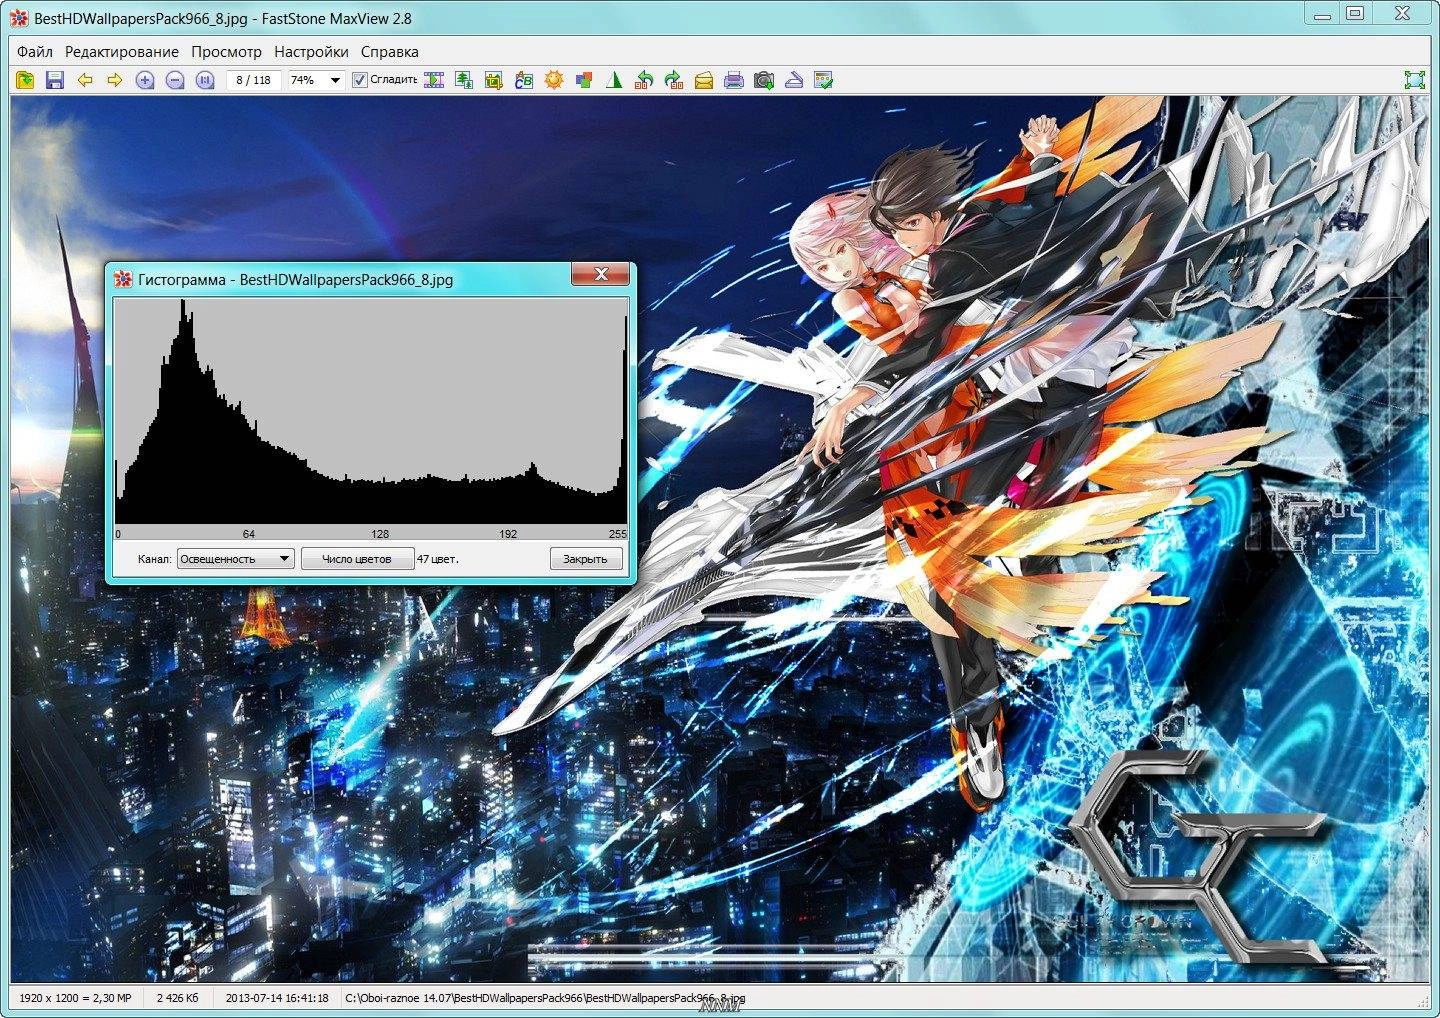This screenshot has height=1018, width=1440.
Task: Send image by email icon
Action: coord(704,80)
